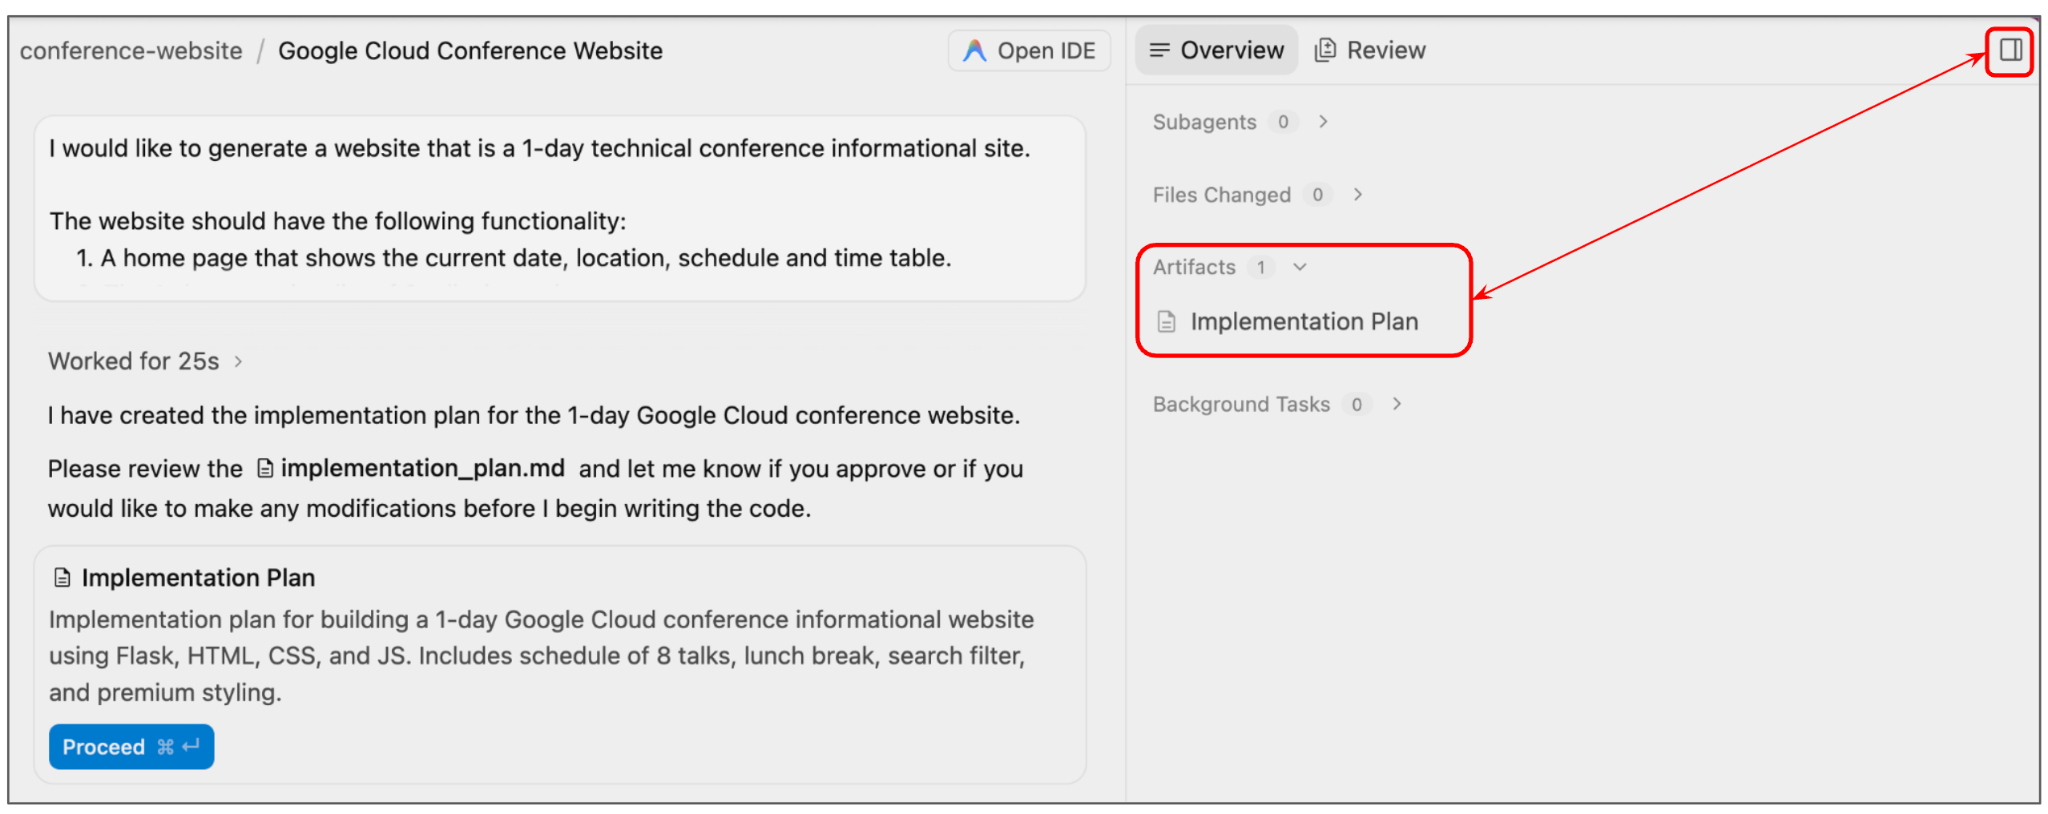This screenshot has width=2048, height=814.
Task: Click the Google Cloud Conference Website title
Action: click(x=470, y=51)
